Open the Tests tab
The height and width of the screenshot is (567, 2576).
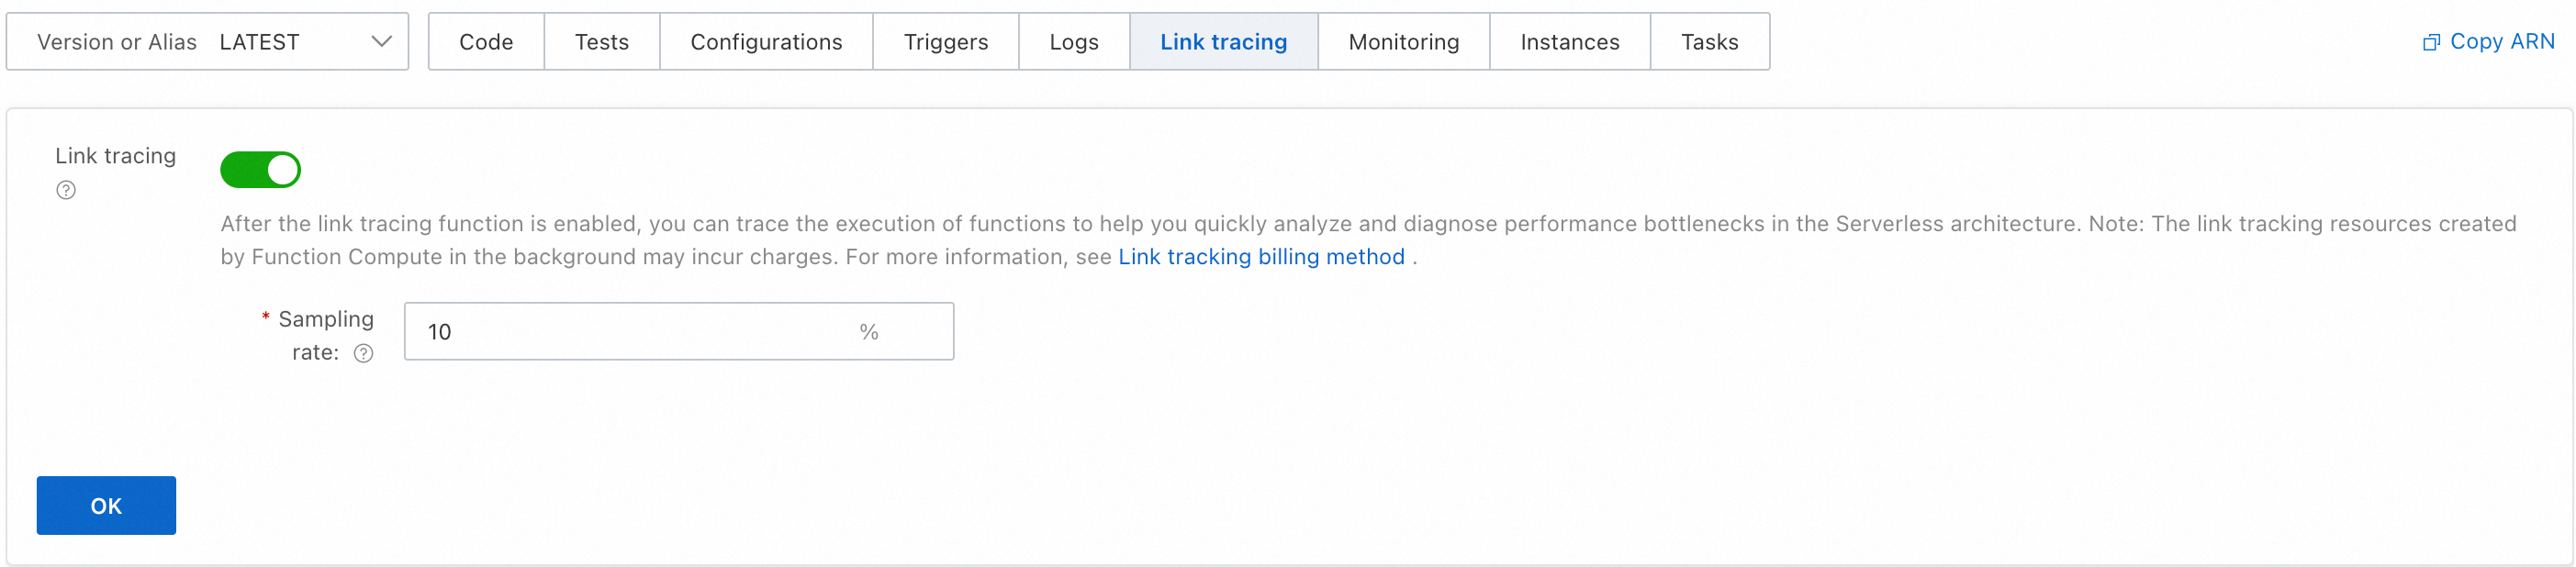(601, 42)
